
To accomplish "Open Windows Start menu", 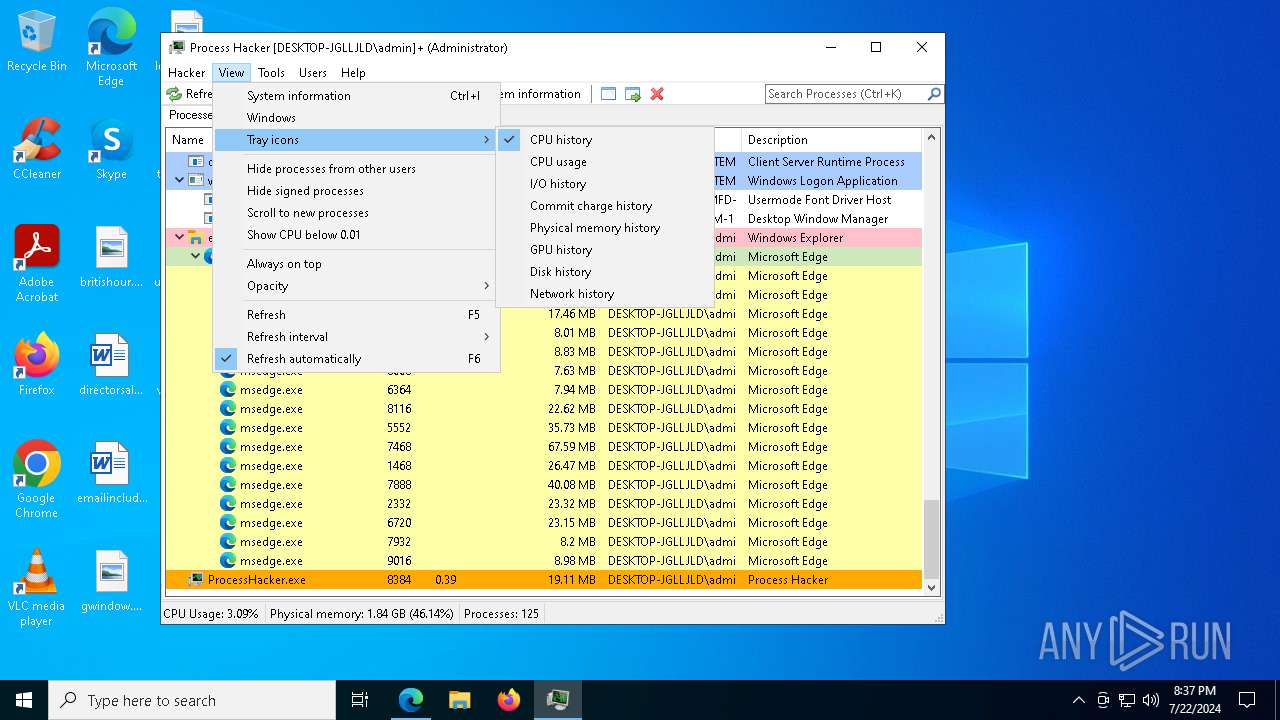I will click(x=24, y=700).
